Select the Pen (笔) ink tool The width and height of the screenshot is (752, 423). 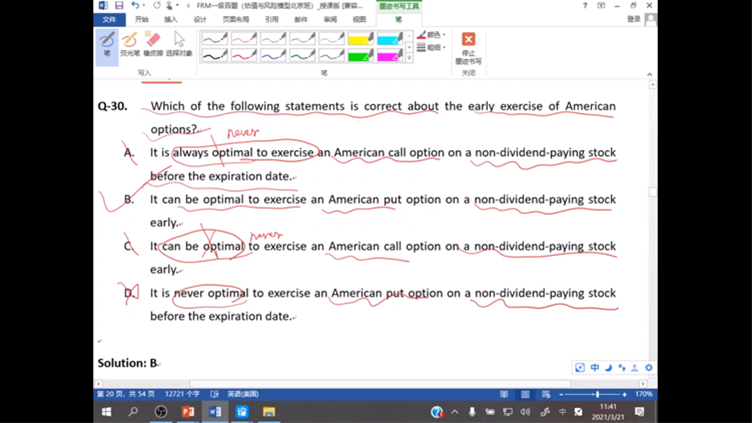[107, 47]
